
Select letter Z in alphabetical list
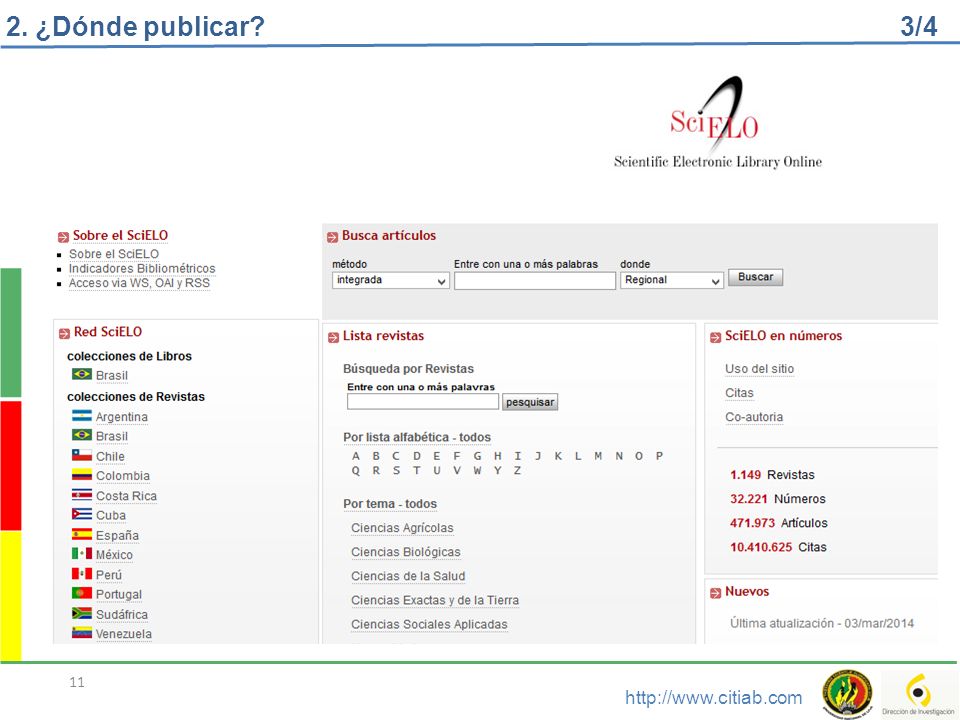[517, 471]
